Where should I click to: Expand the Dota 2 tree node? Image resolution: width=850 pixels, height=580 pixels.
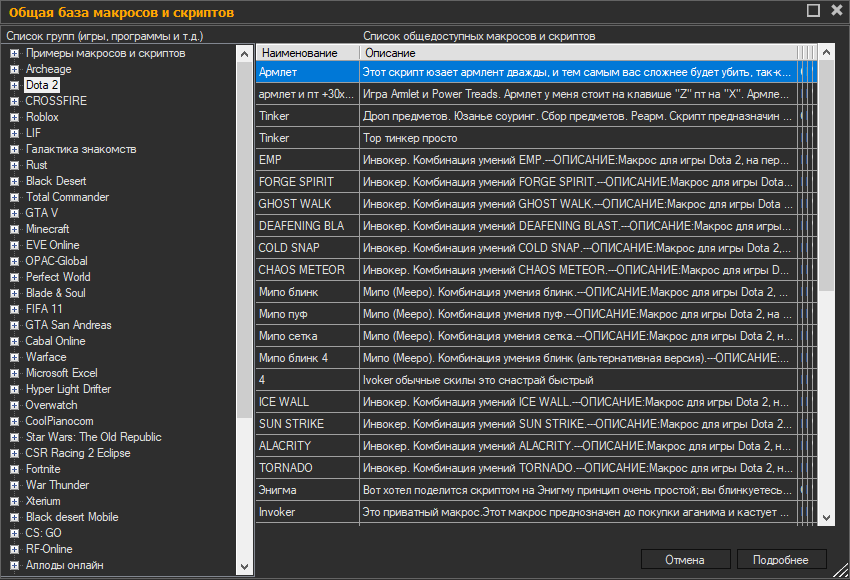click(15, 86)
